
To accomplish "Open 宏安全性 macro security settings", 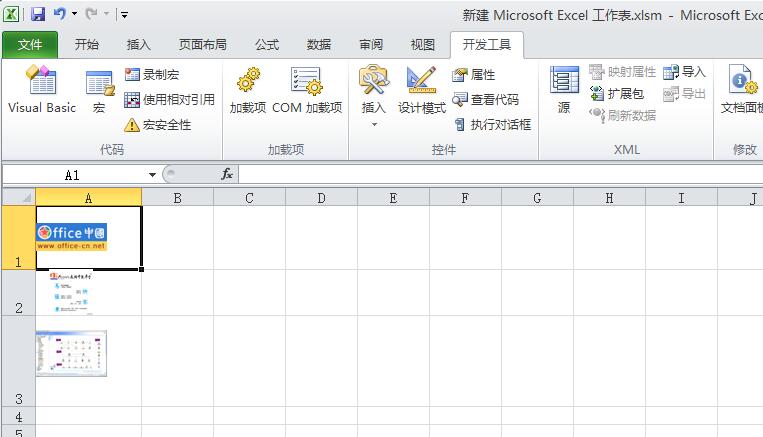I will (158, 125).
